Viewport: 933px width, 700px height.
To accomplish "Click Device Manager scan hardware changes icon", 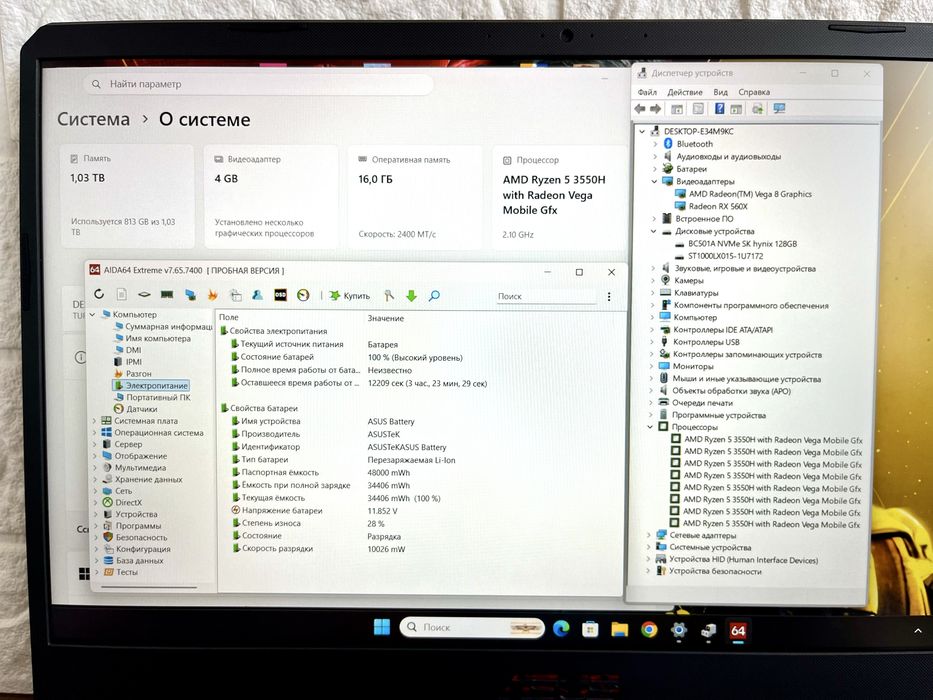I will (x=779, y=108).
